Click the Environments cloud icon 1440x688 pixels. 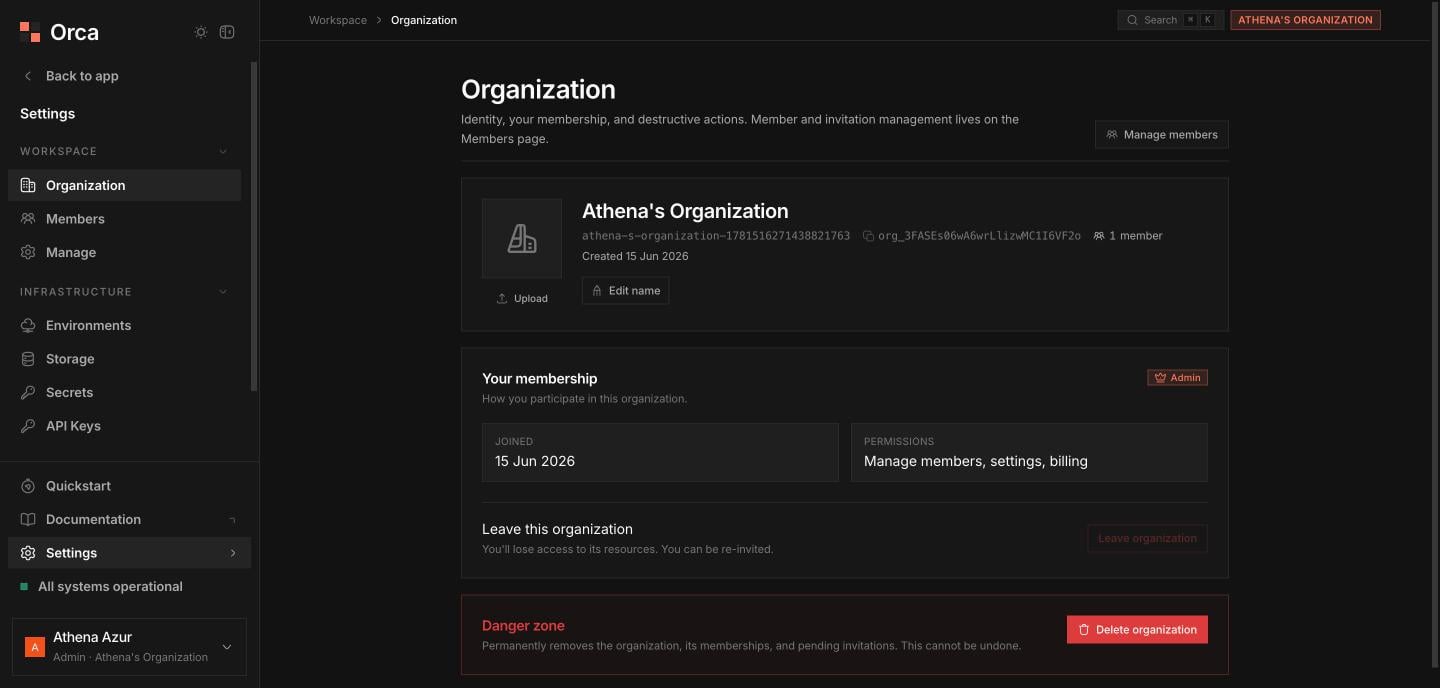(x=28, y=325)
